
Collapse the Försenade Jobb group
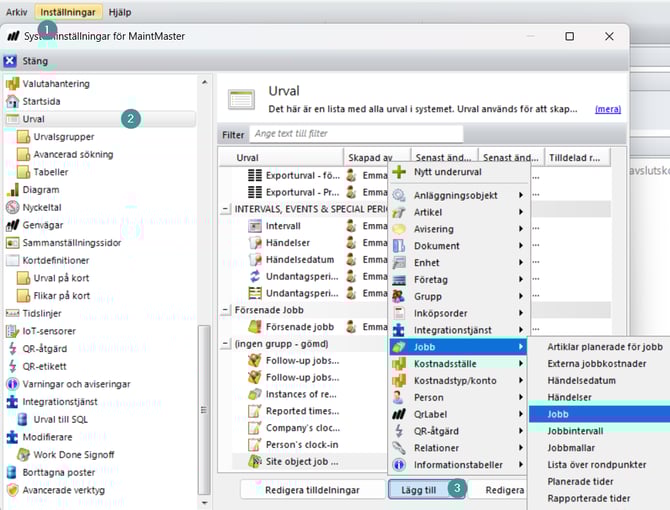tap(226, 310)
